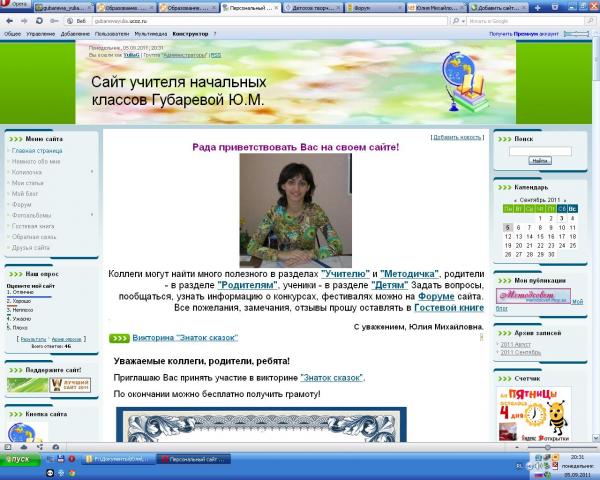This screenshot has width=600, height=480.
Task: Follow the "Учителю" link in welcome text
Action: (346, 274)
